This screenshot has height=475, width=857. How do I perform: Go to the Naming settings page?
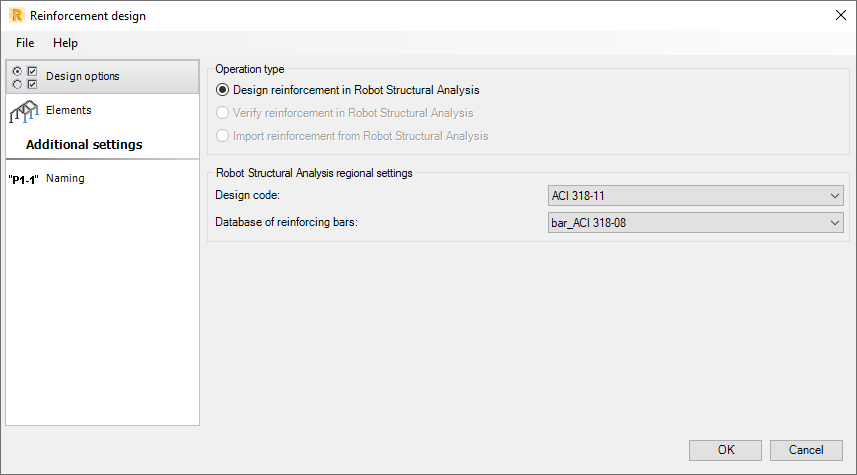65,179
